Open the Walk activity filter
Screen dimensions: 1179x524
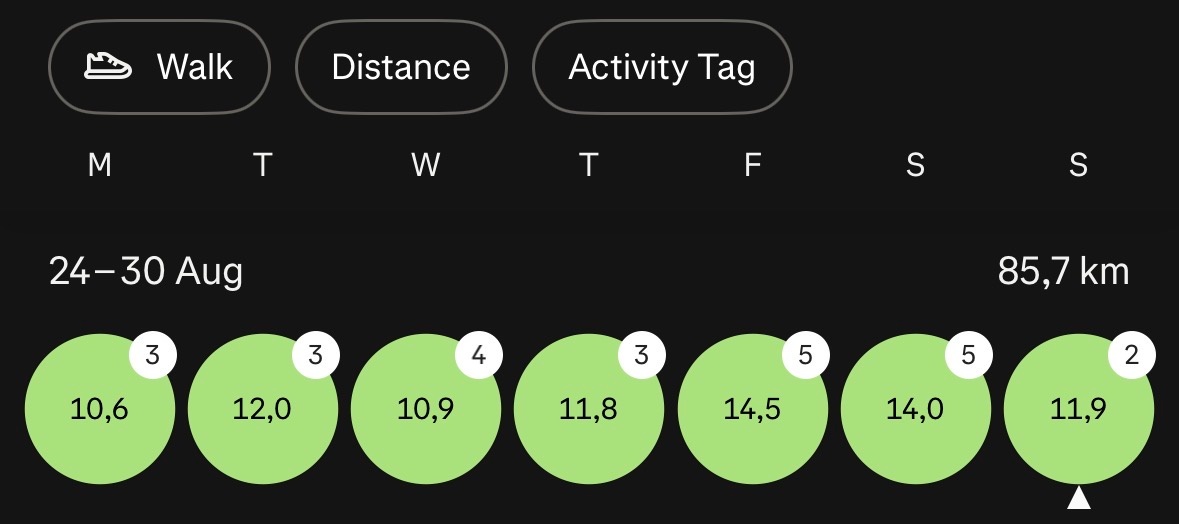[x=159, y=67]
